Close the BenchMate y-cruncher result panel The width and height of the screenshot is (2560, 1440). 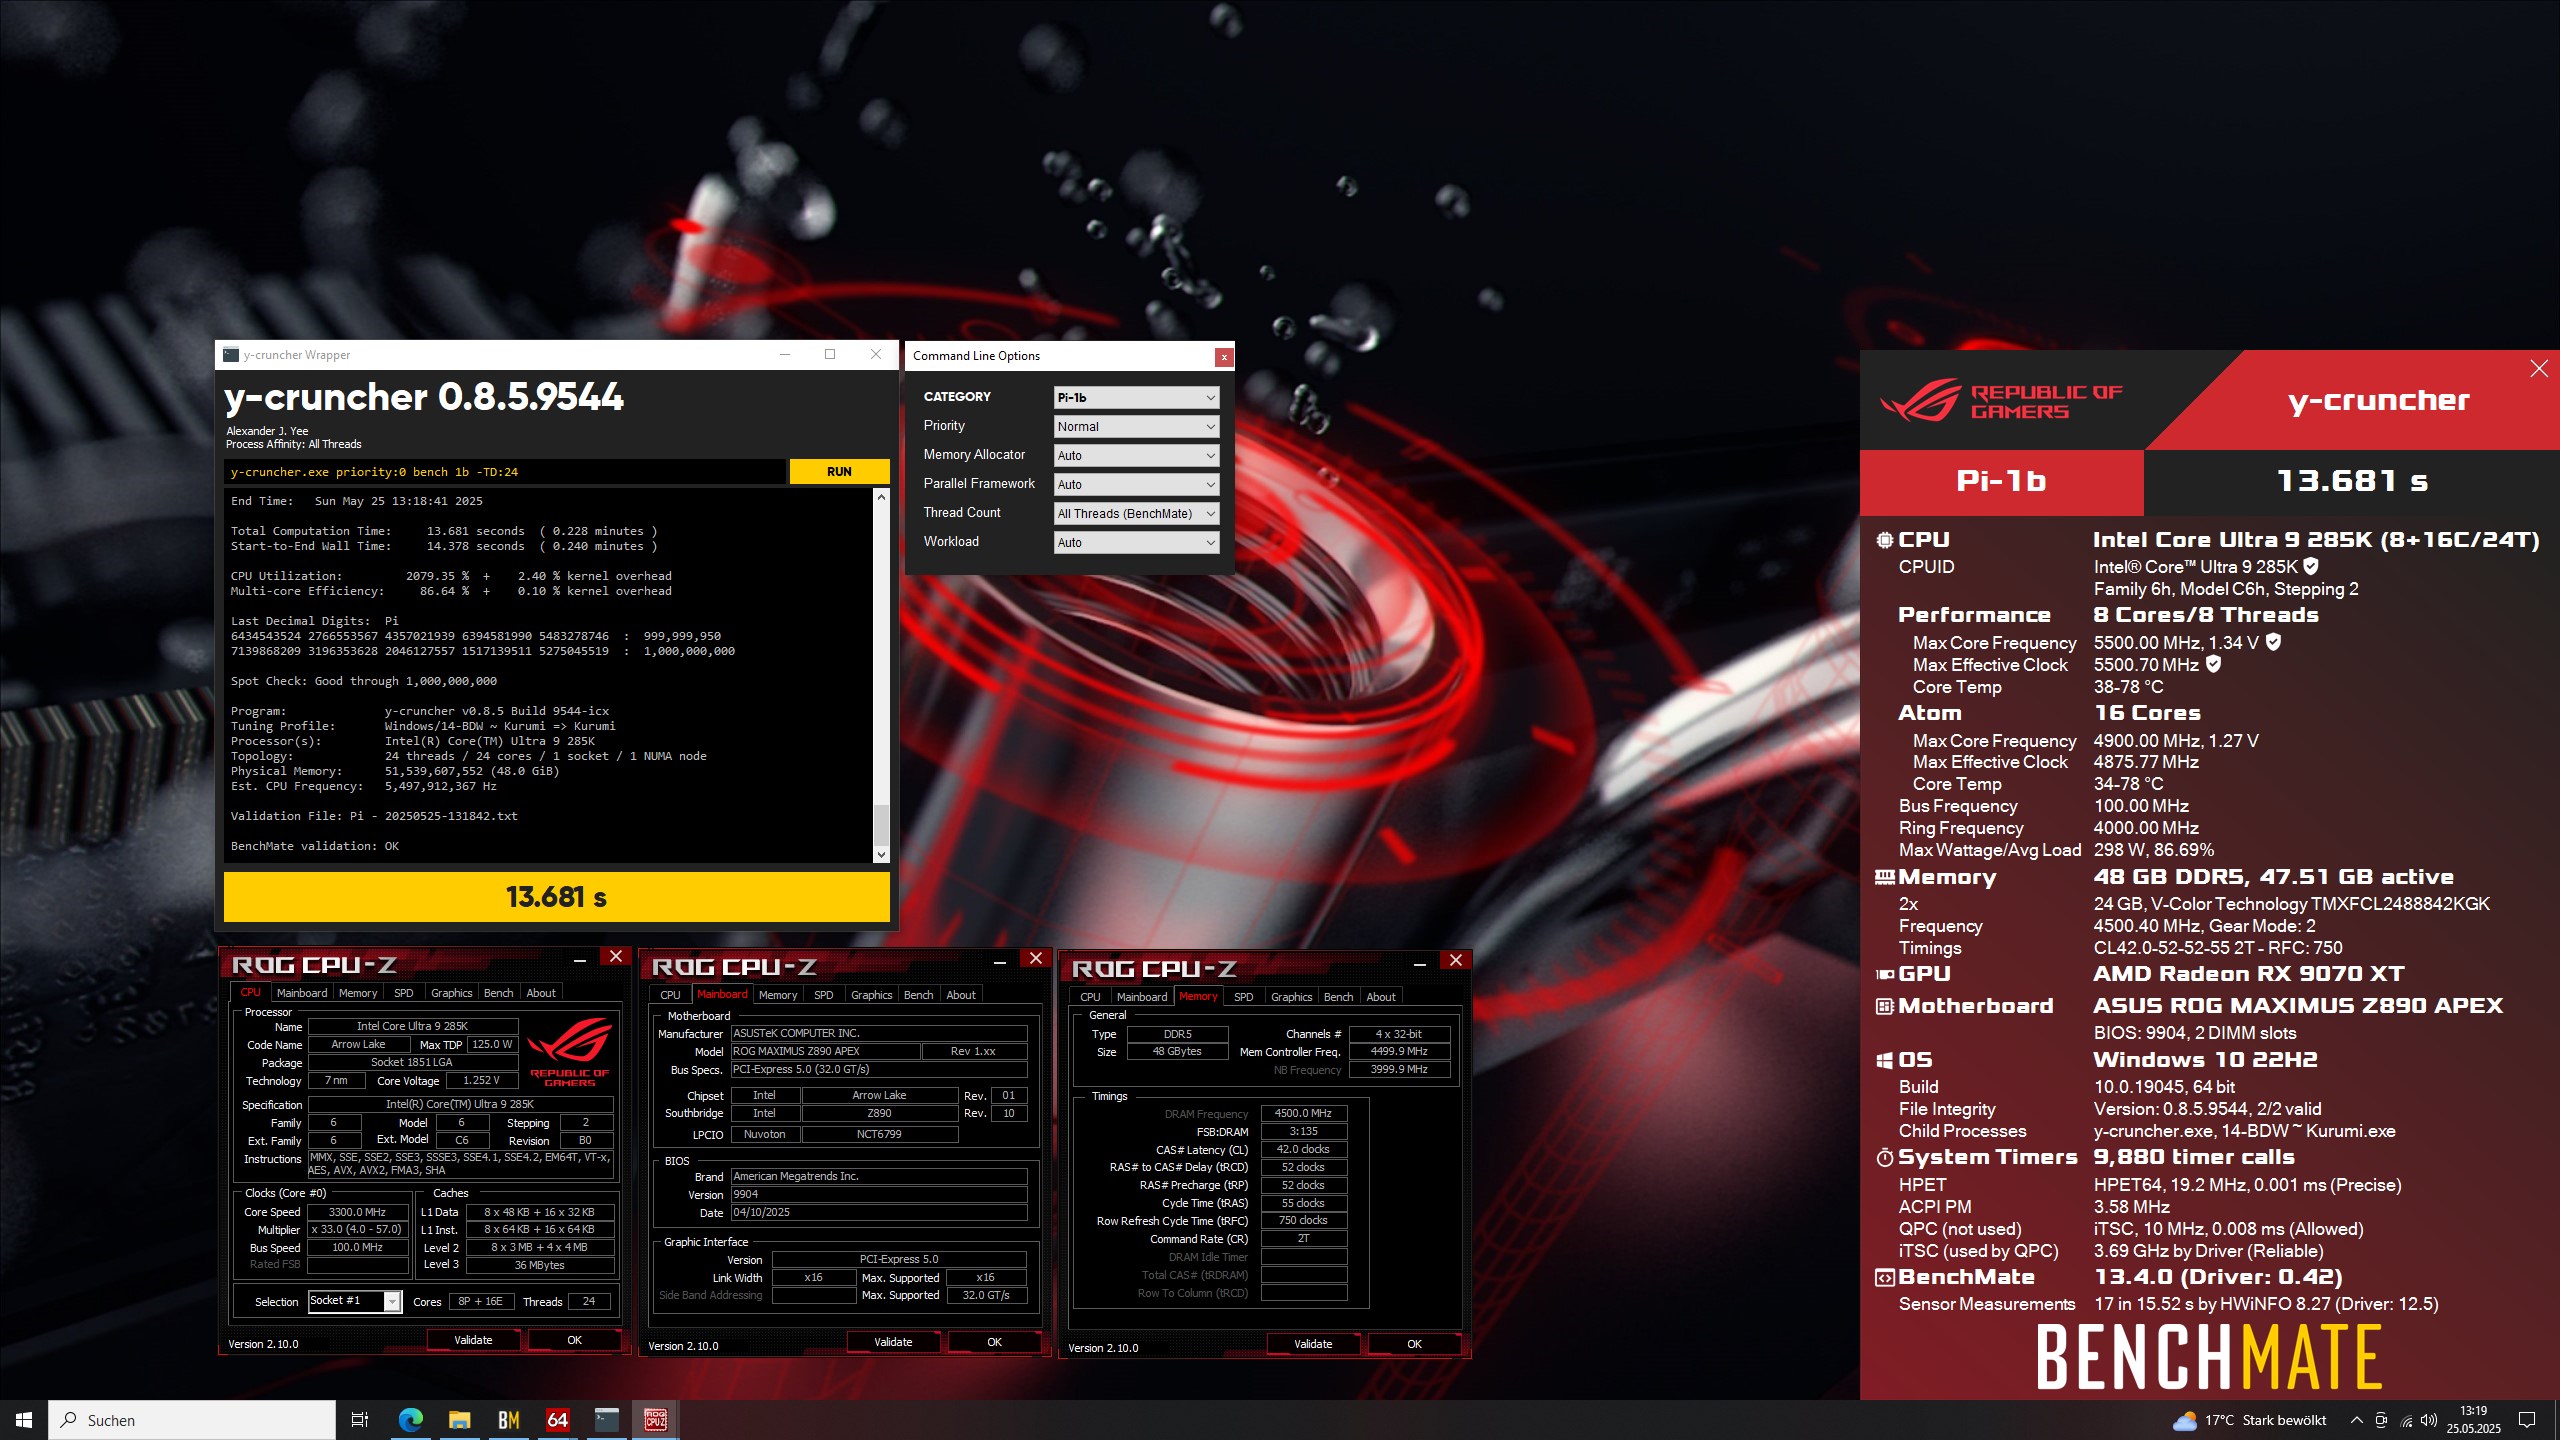pos(2538,369)
